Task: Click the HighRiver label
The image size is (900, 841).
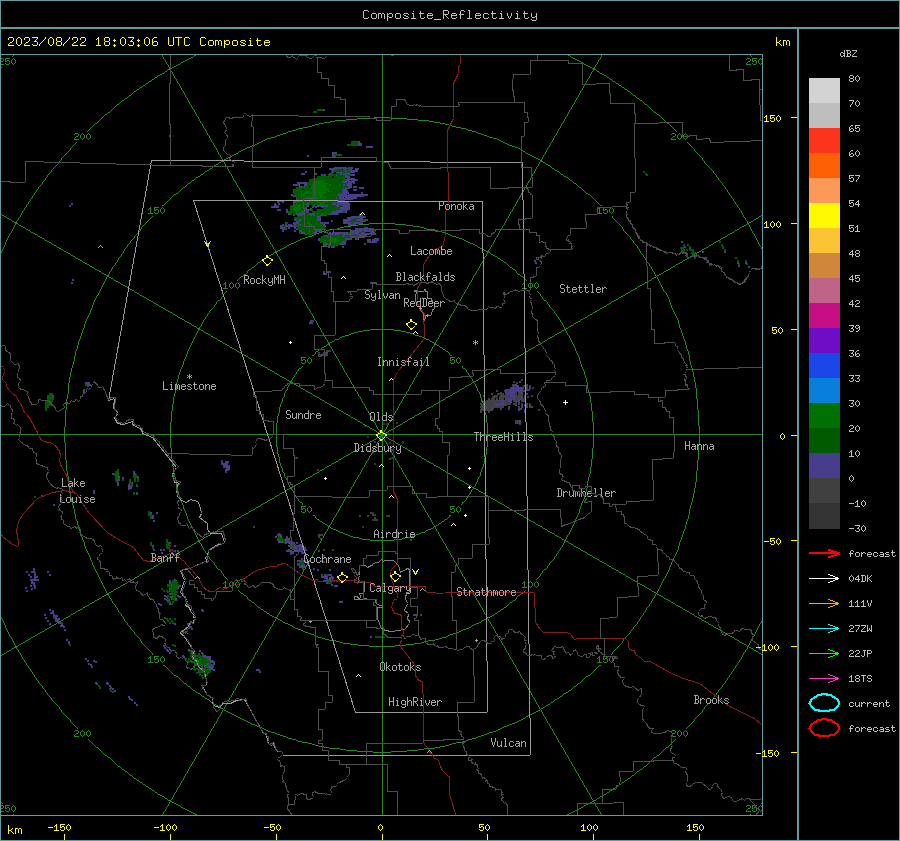Action: [414, 702]
